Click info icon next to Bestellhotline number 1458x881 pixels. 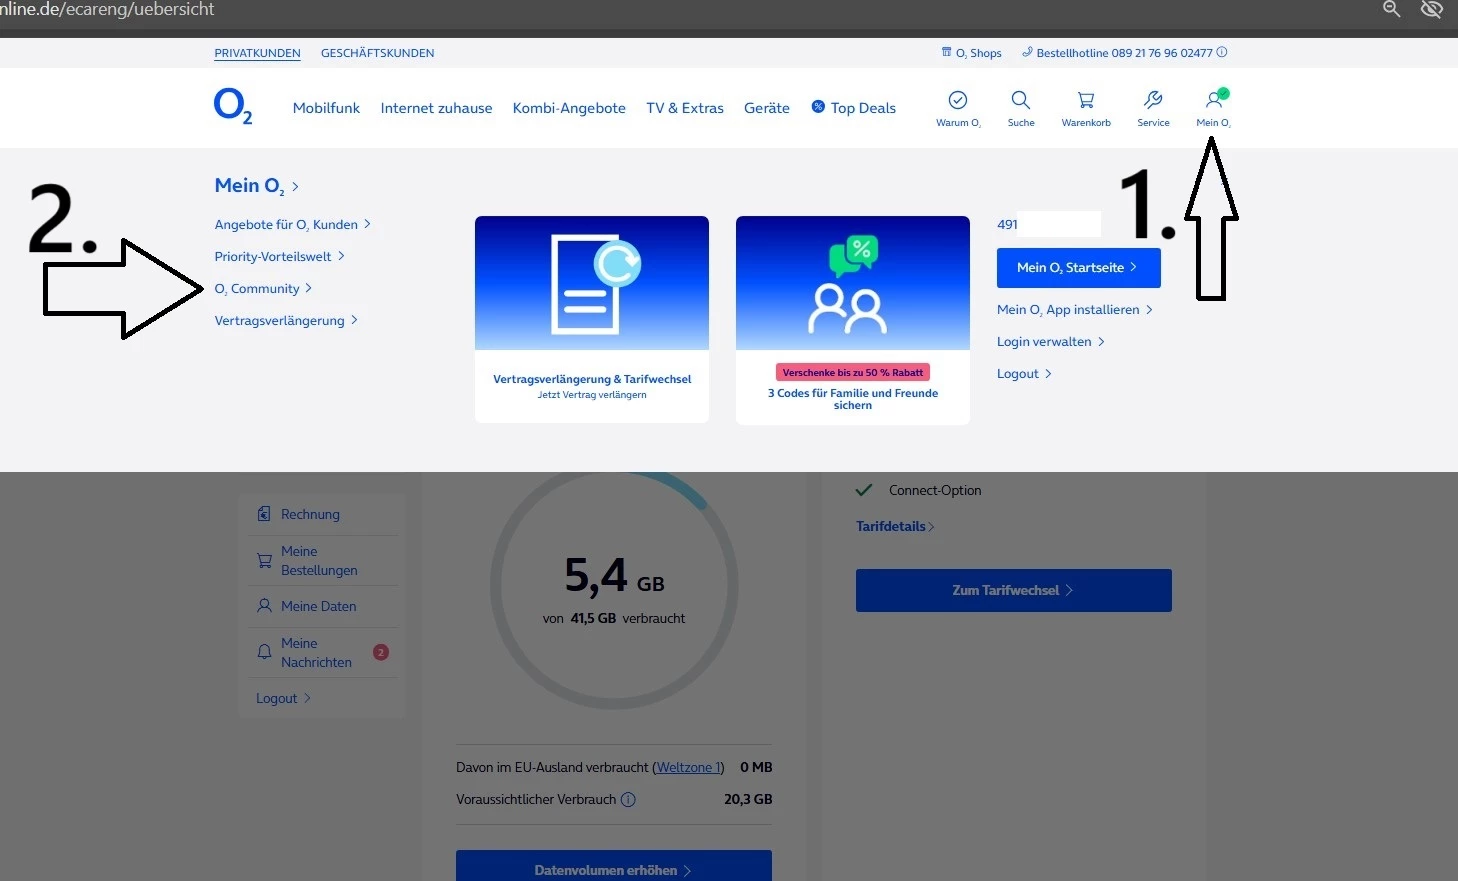pyautogui.click(x=1222, y=53)
